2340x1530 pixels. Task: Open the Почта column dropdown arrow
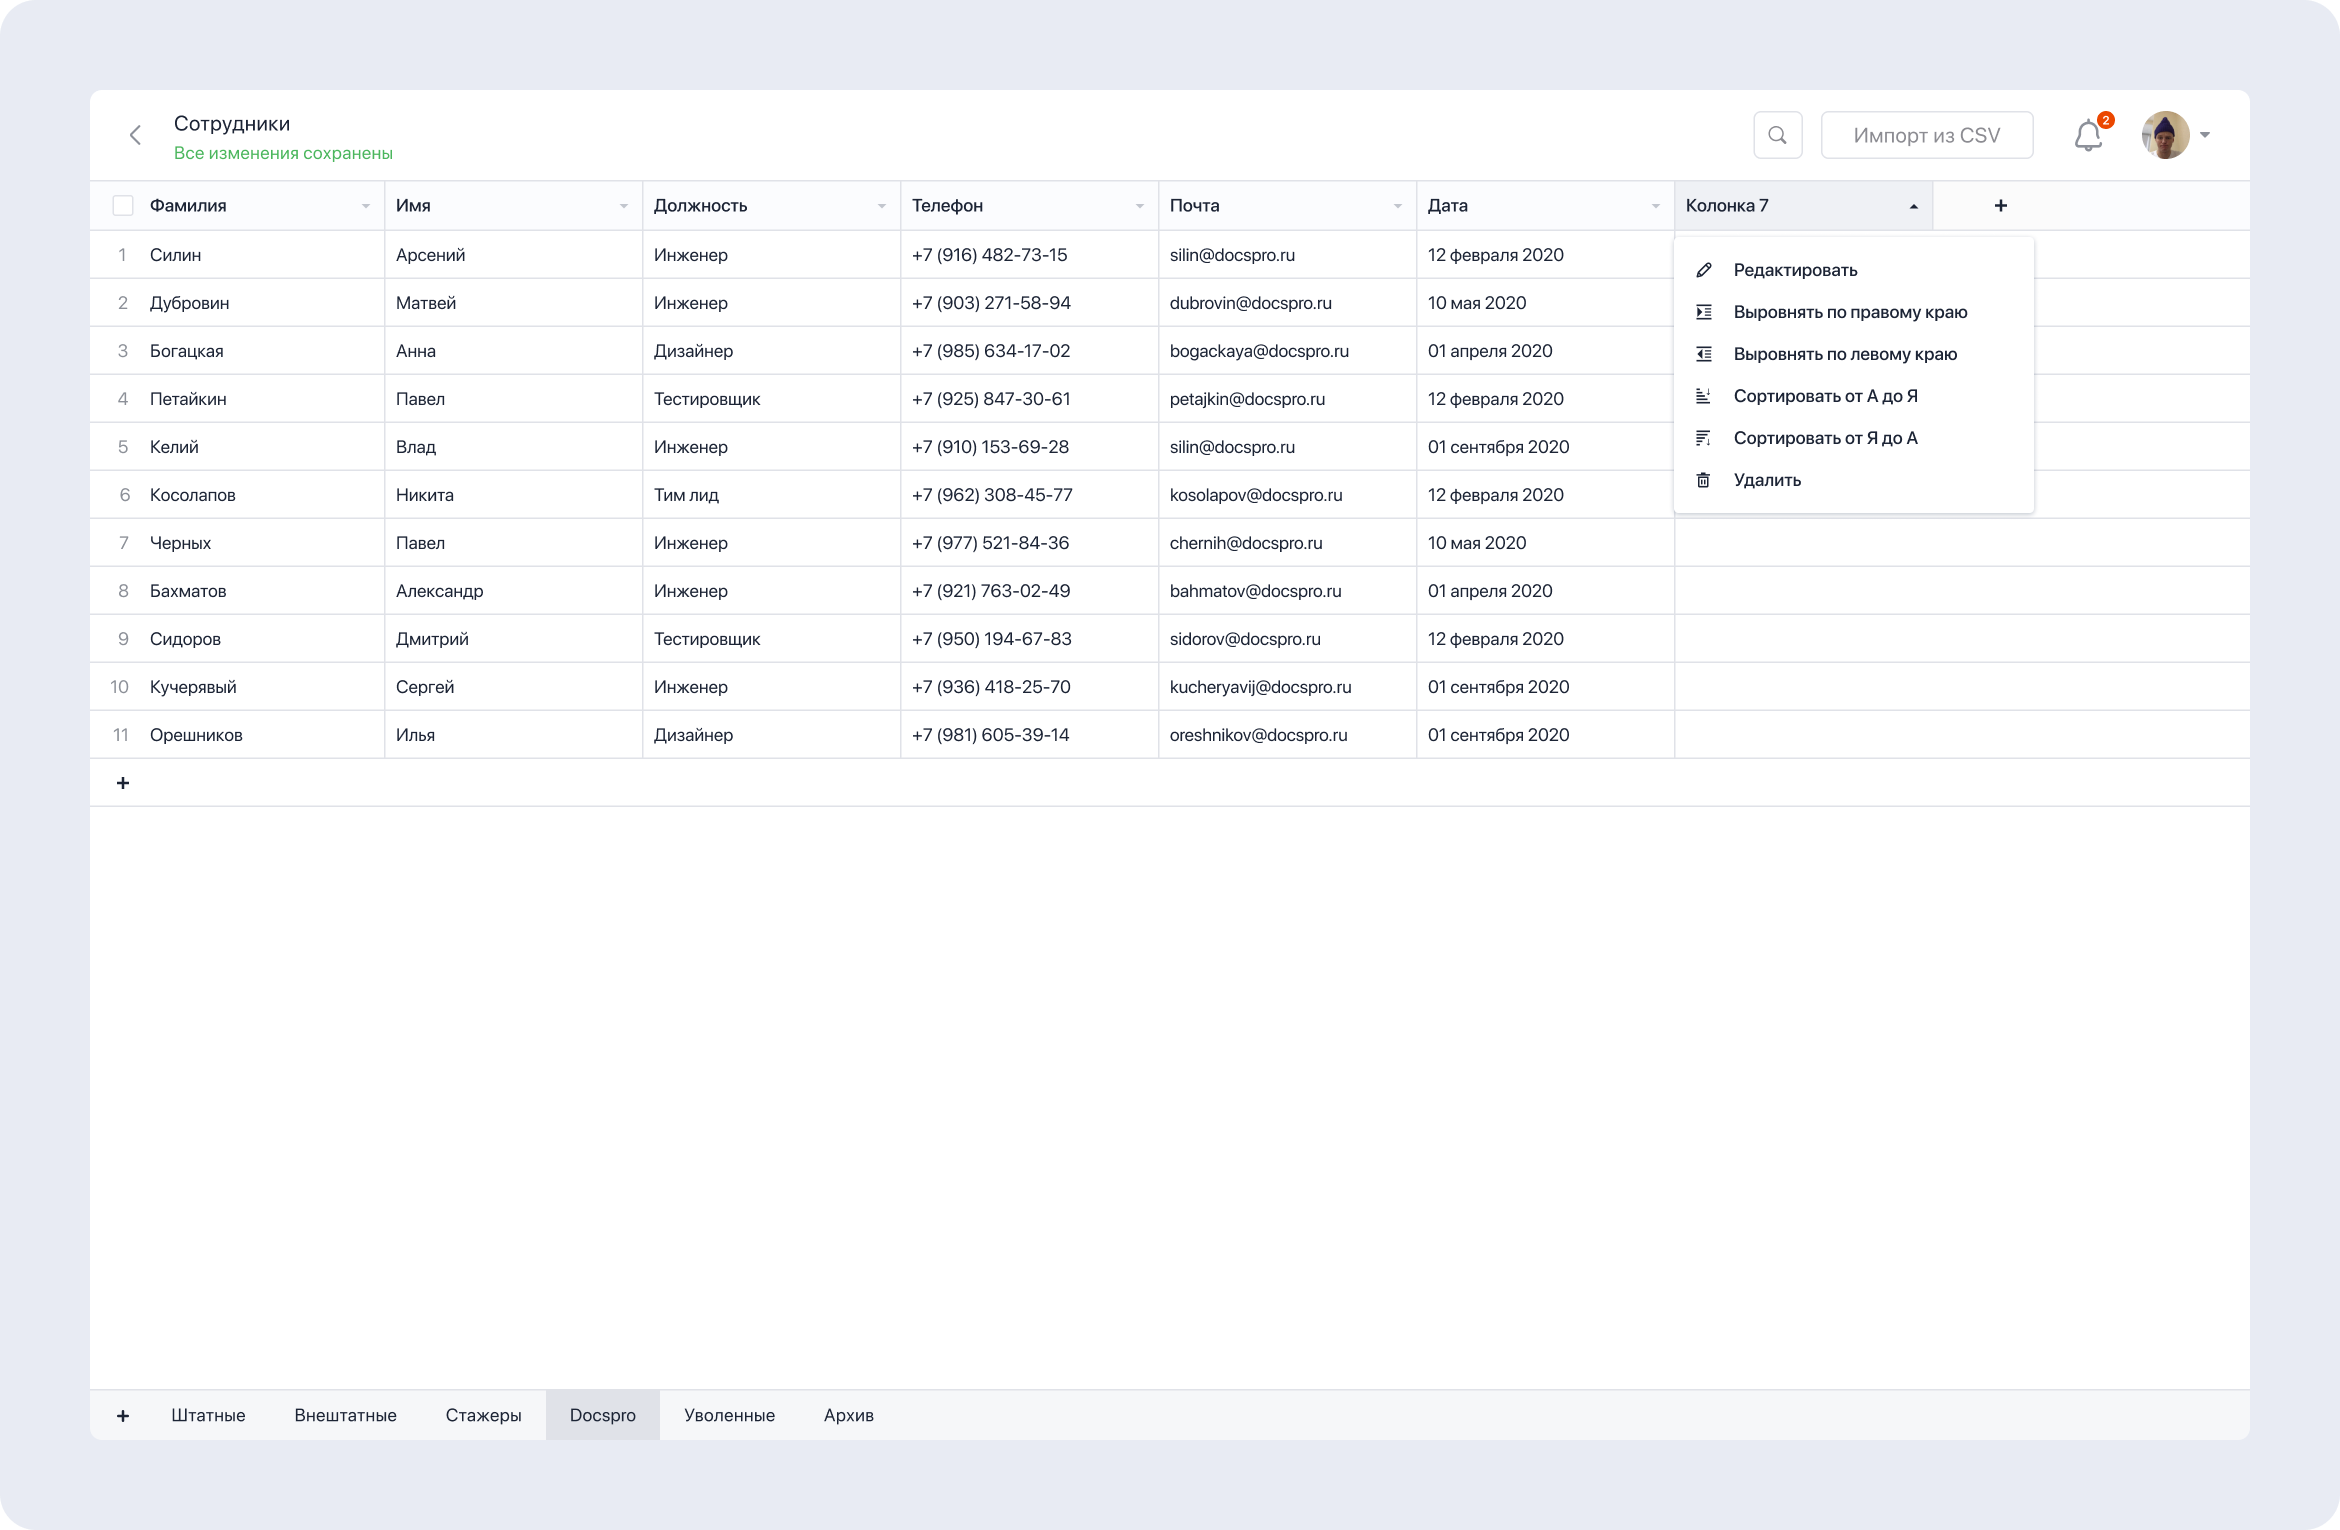point(1398,206)
